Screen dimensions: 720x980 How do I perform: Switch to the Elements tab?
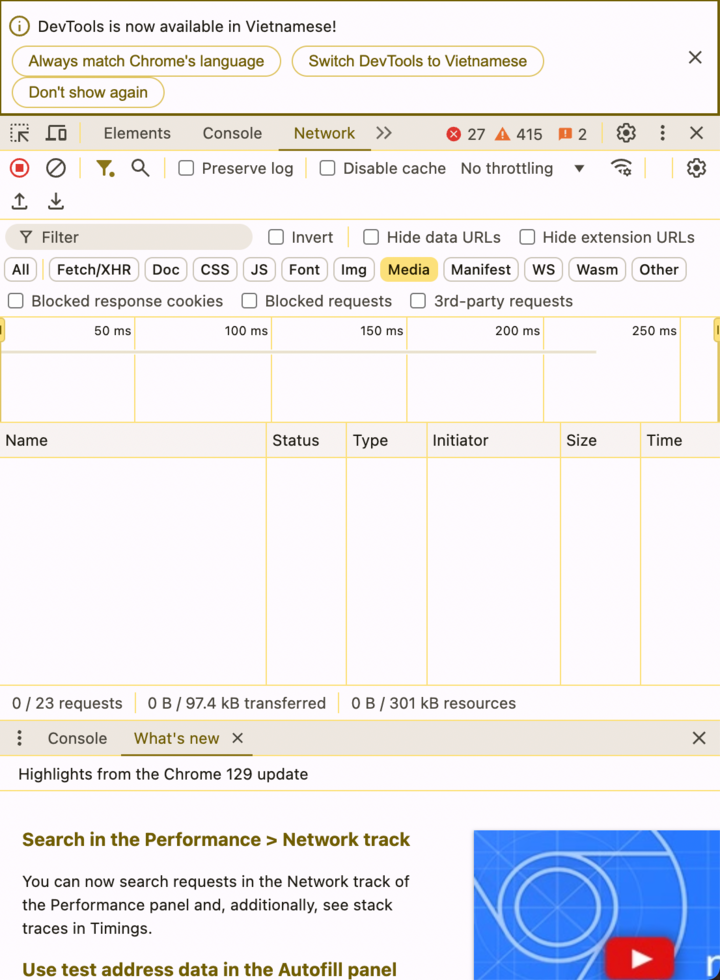(137, 133)
